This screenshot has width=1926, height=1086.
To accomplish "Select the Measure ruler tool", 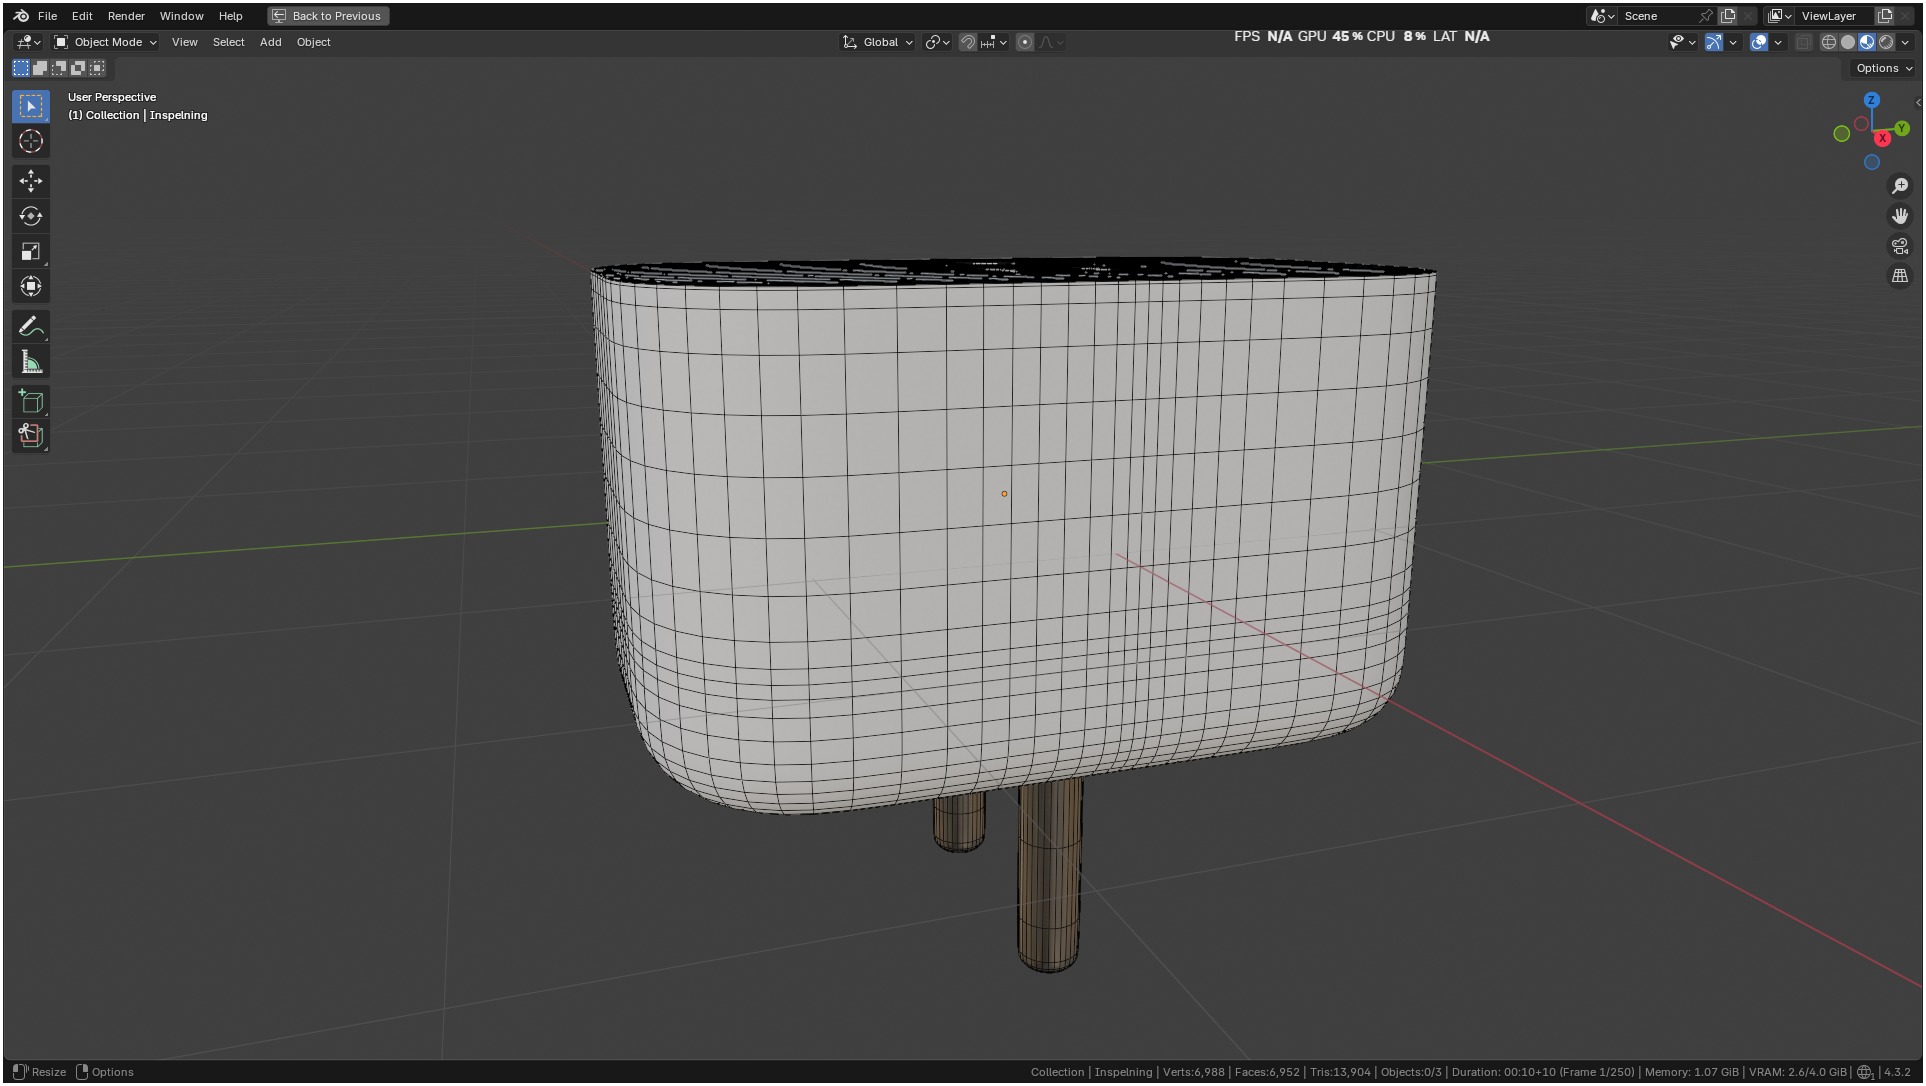I will tap(31, 362).
